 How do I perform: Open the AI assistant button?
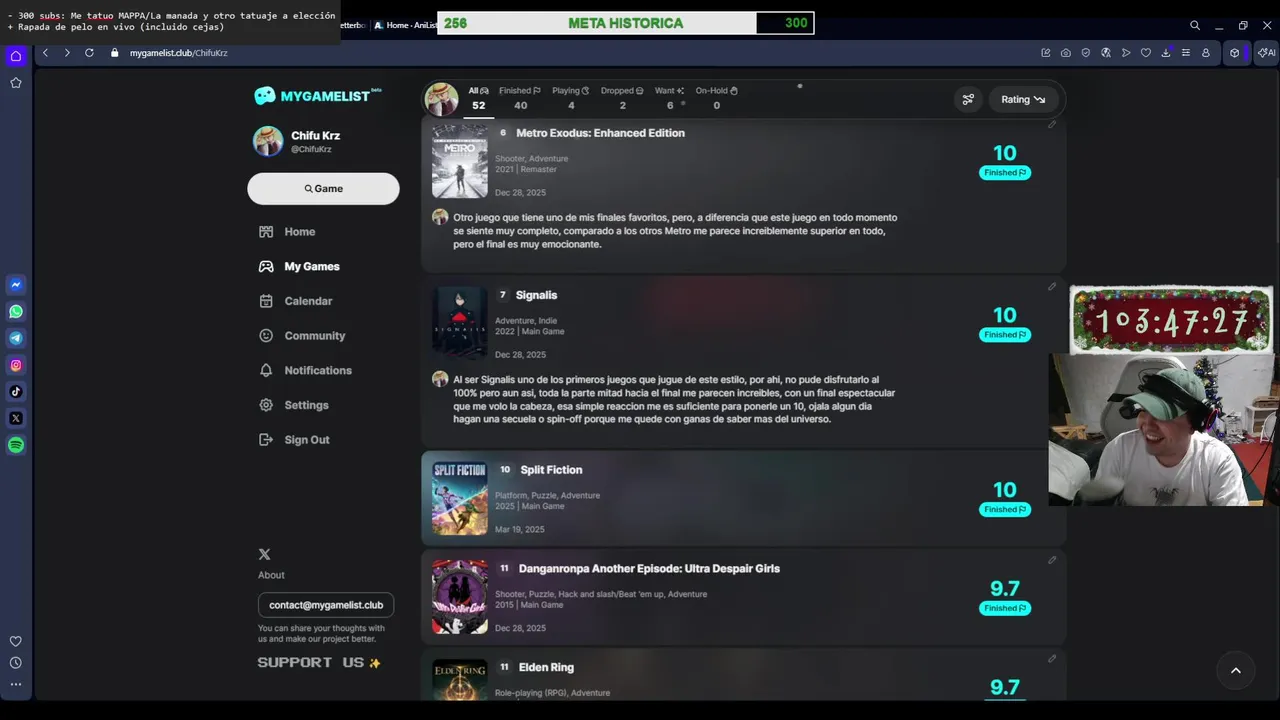[x=1266, y=53]
